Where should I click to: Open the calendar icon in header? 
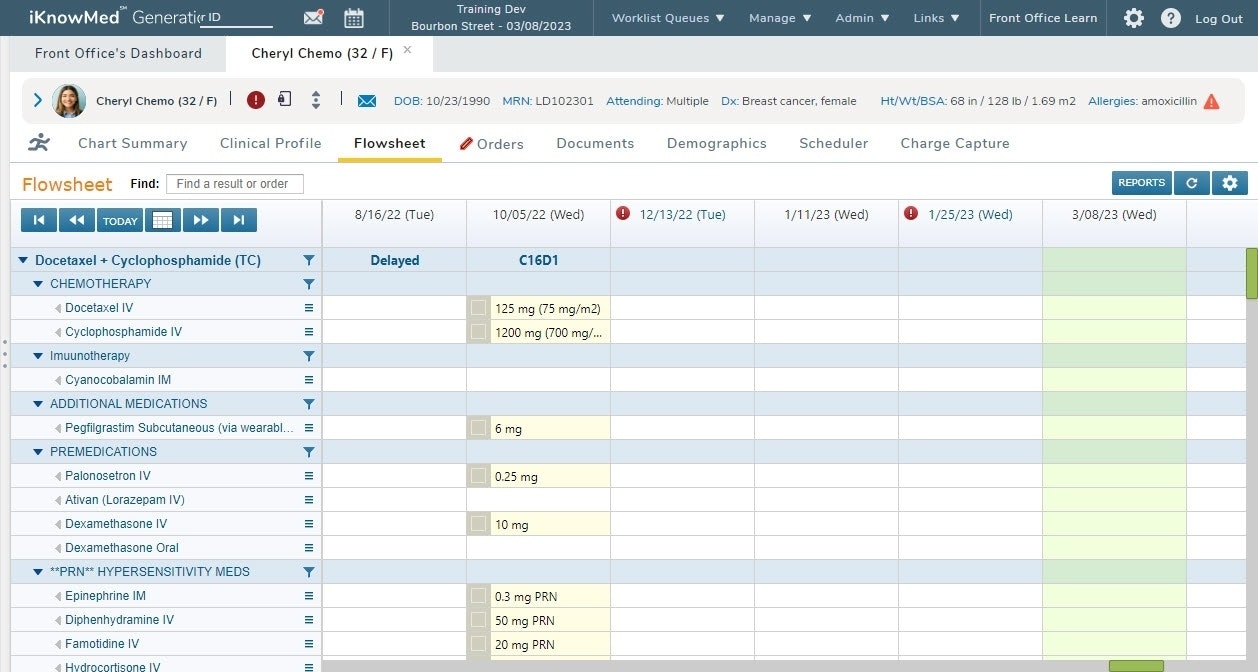click(x=353, y=18)
